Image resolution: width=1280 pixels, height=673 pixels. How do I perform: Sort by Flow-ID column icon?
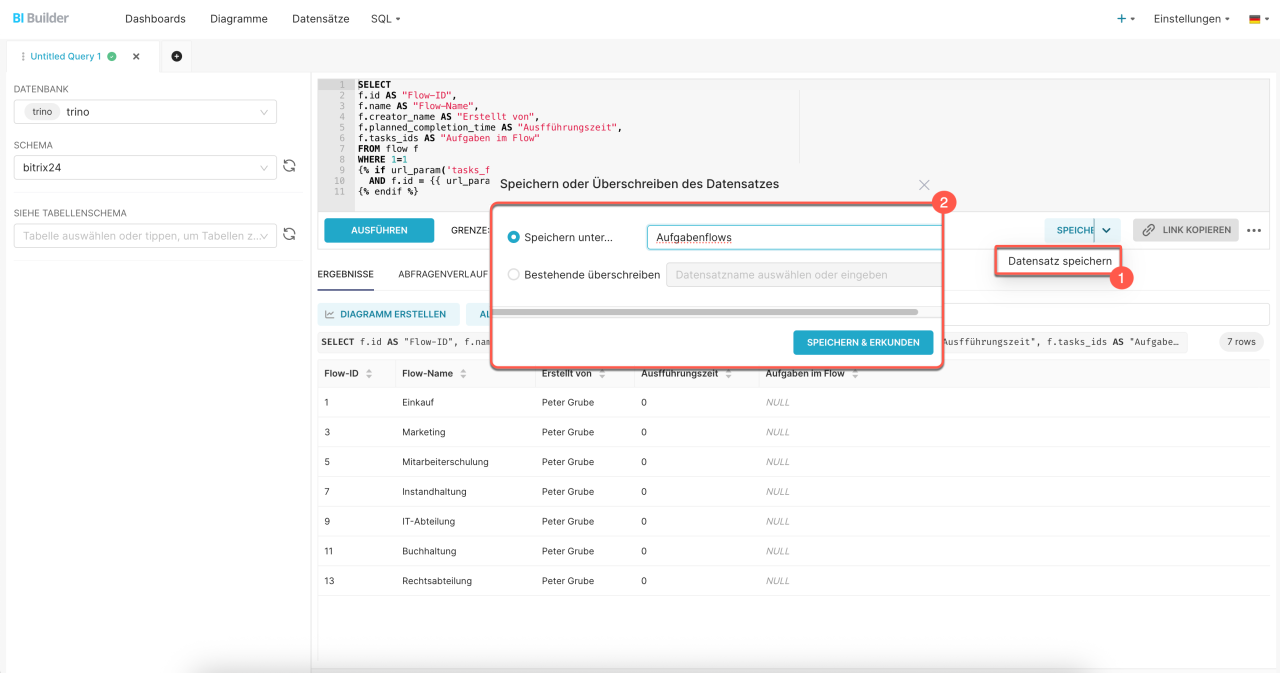pyautogui.click(x=369, y=374)
